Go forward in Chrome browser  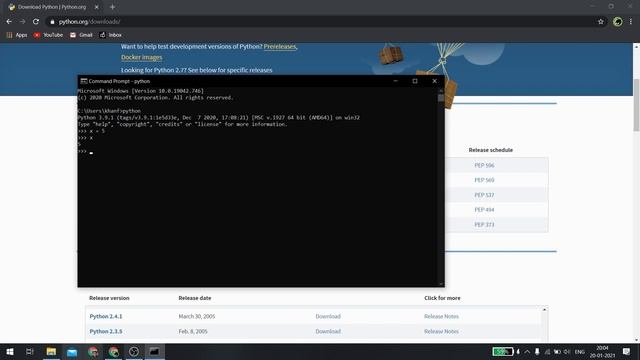tap(22, 22)
